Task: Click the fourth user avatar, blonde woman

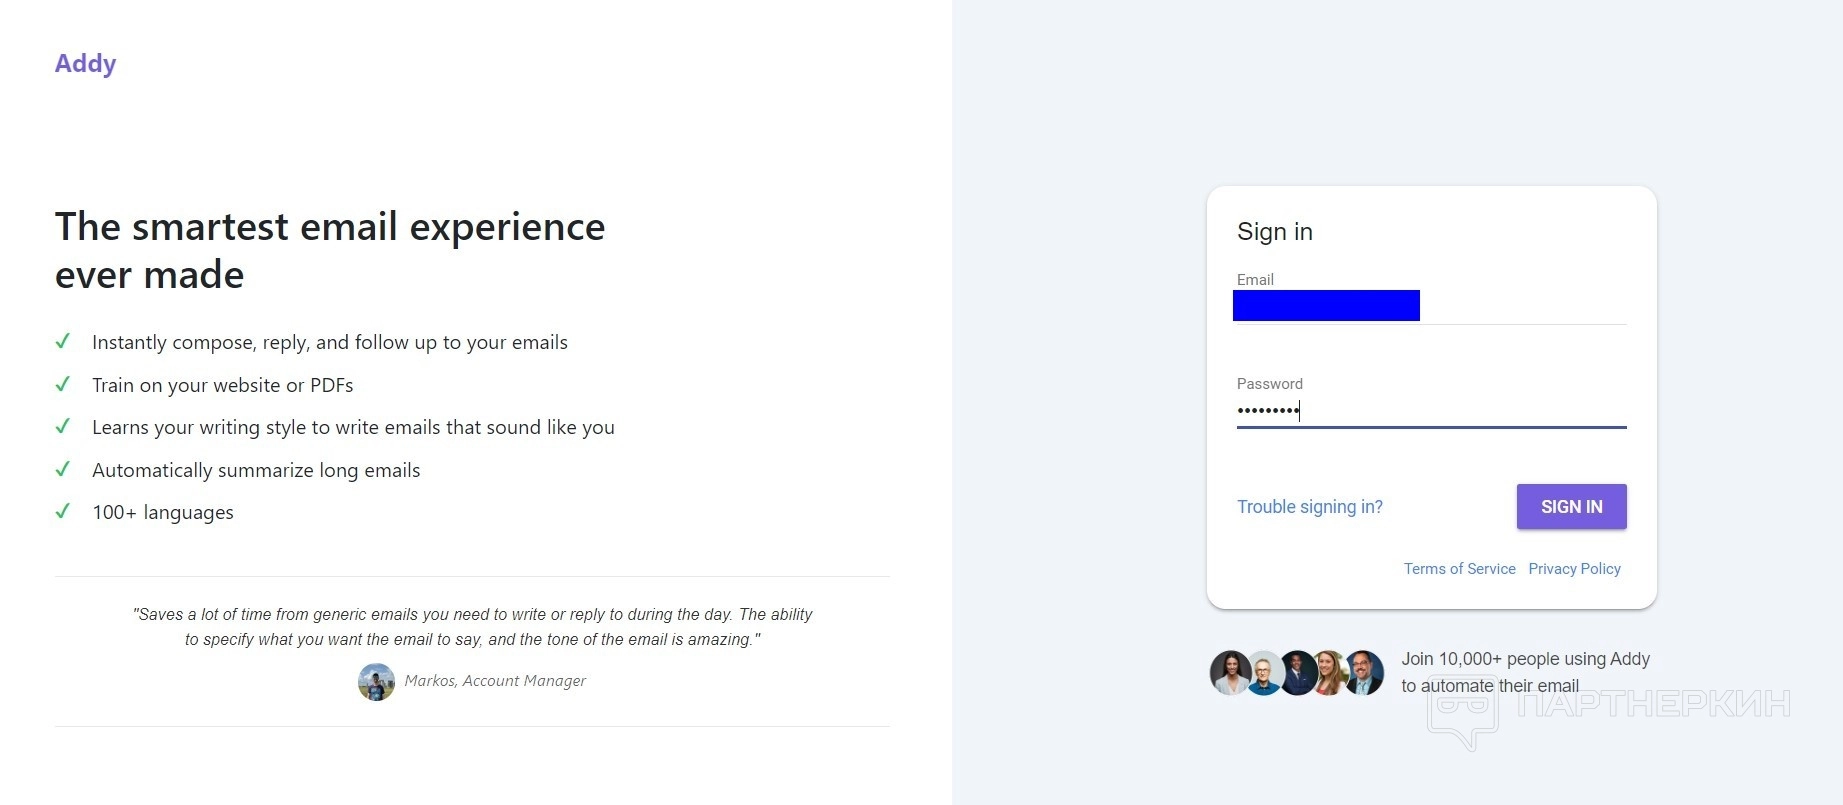Action: click(1331, 673)
